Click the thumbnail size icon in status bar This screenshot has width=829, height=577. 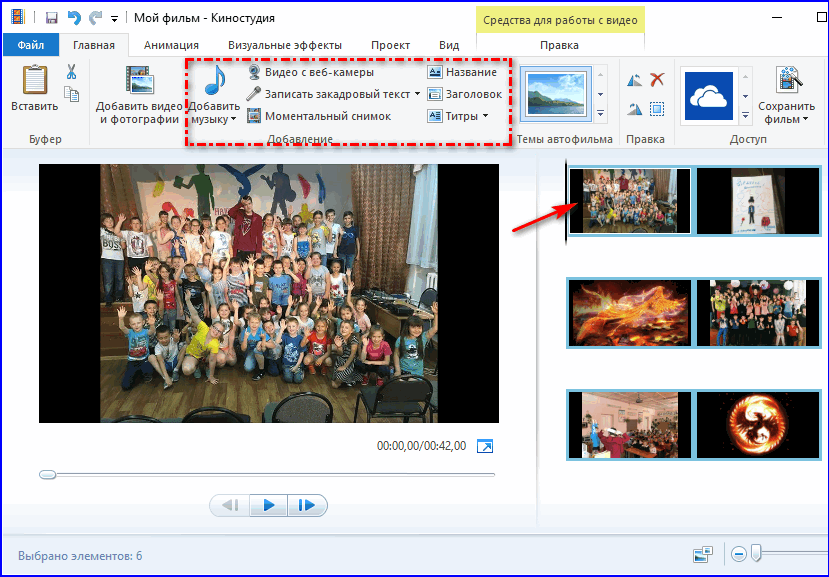(703, 554)
